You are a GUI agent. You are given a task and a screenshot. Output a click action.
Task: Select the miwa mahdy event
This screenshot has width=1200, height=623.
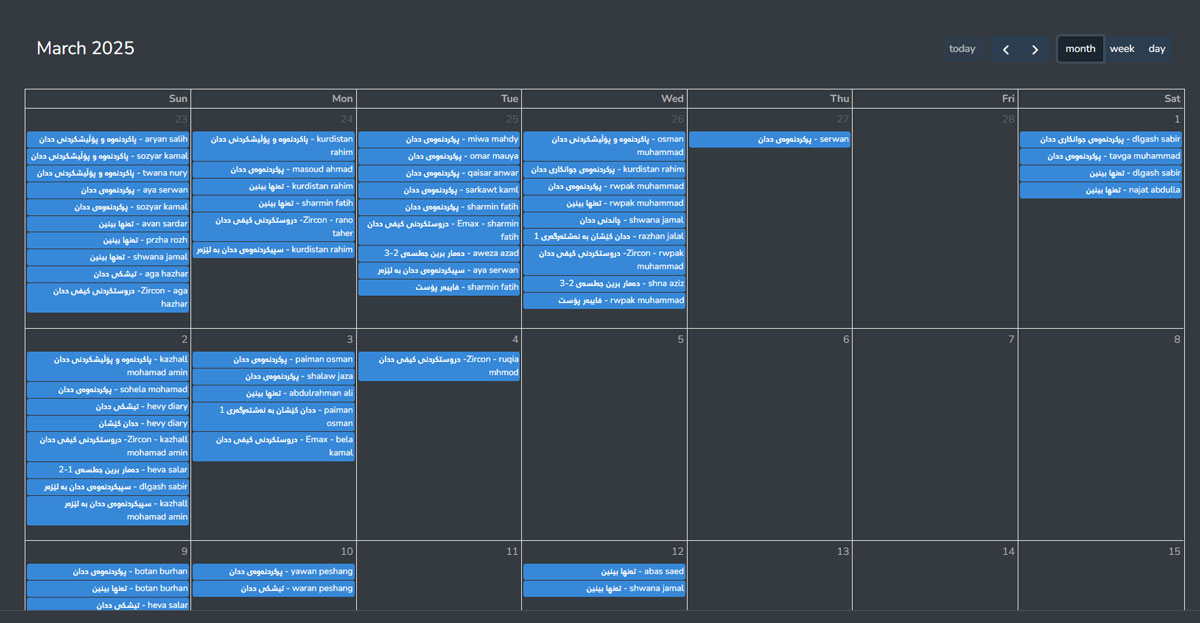point(439,140)
